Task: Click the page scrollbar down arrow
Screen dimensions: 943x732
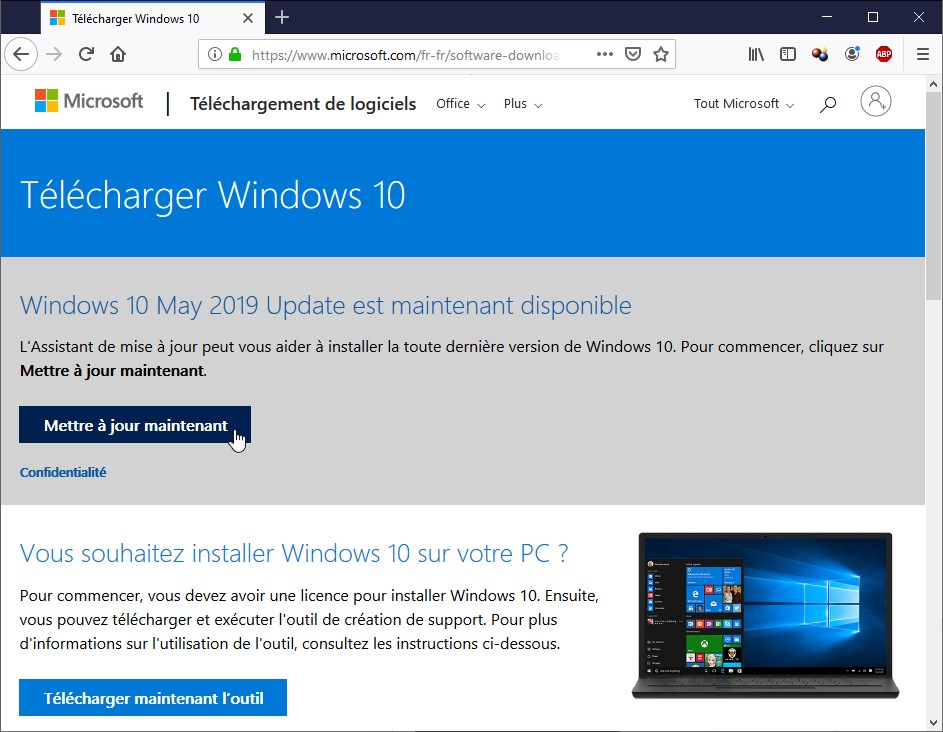Action: (x=933, y=723)
